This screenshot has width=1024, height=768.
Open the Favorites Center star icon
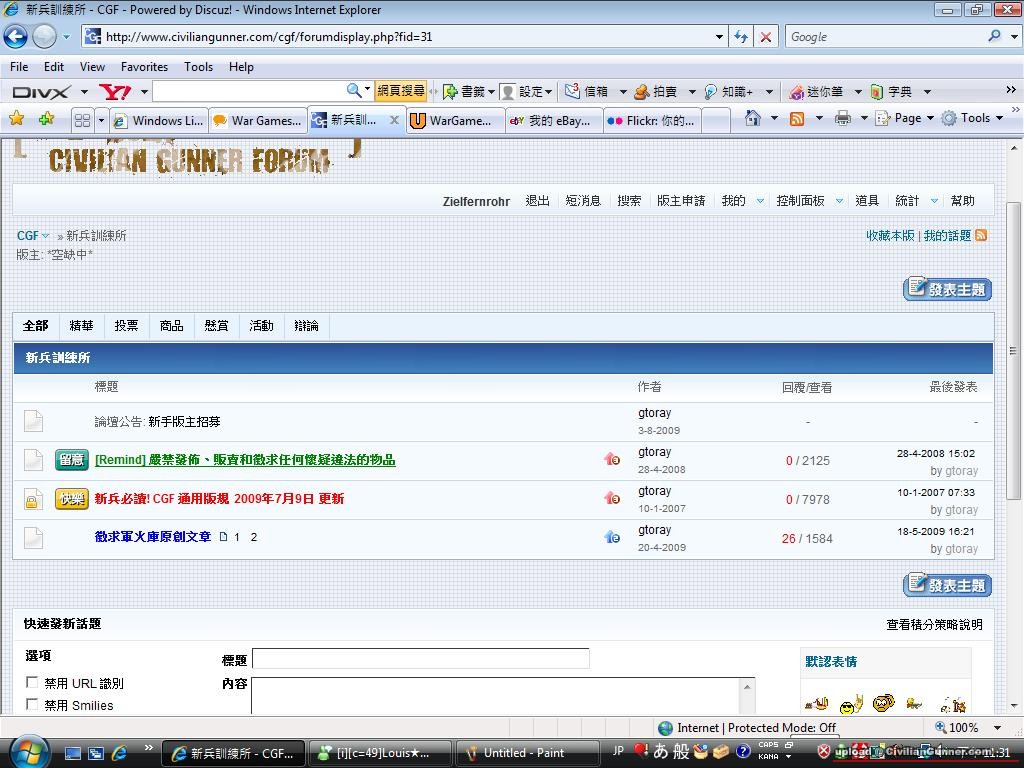(x=17, y=119)
